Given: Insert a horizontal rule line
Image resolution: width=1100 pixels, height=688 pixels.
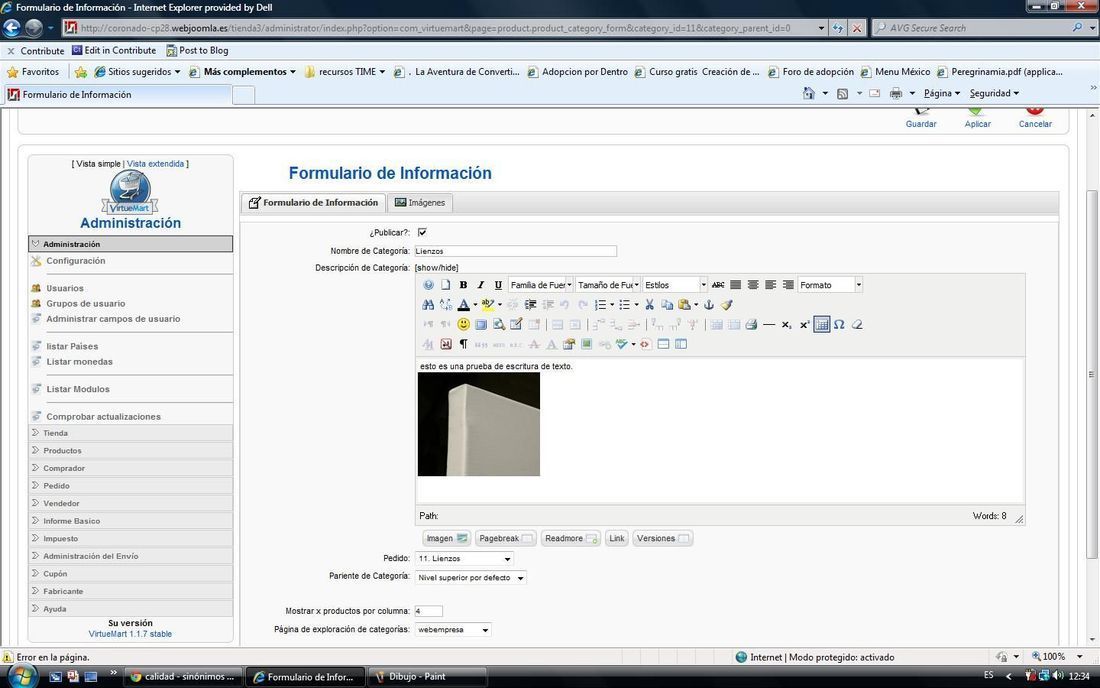Looking at the screenshot, I should click(769, 325).
